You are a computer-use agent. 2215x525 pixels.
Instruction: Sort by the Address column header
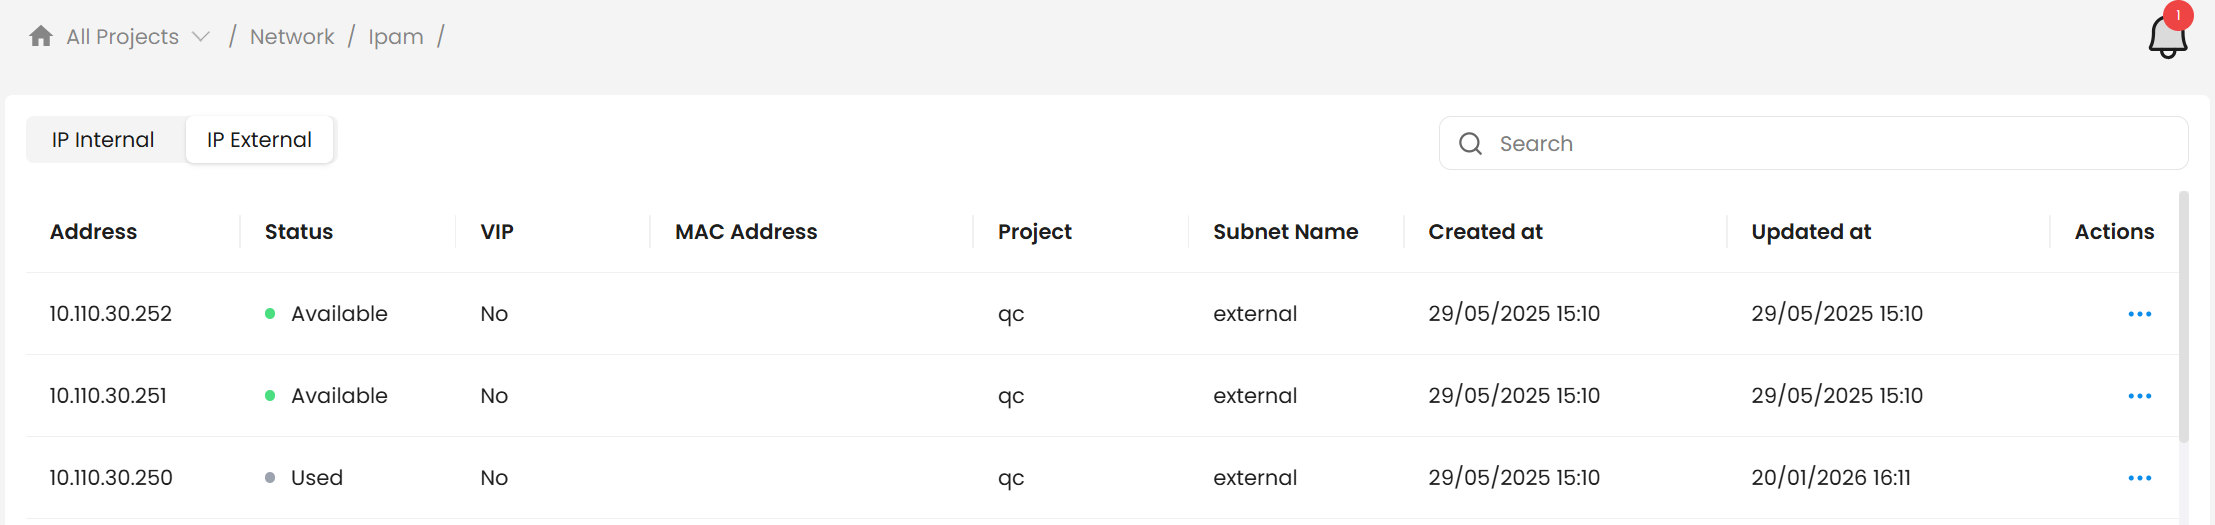[93, 232]
